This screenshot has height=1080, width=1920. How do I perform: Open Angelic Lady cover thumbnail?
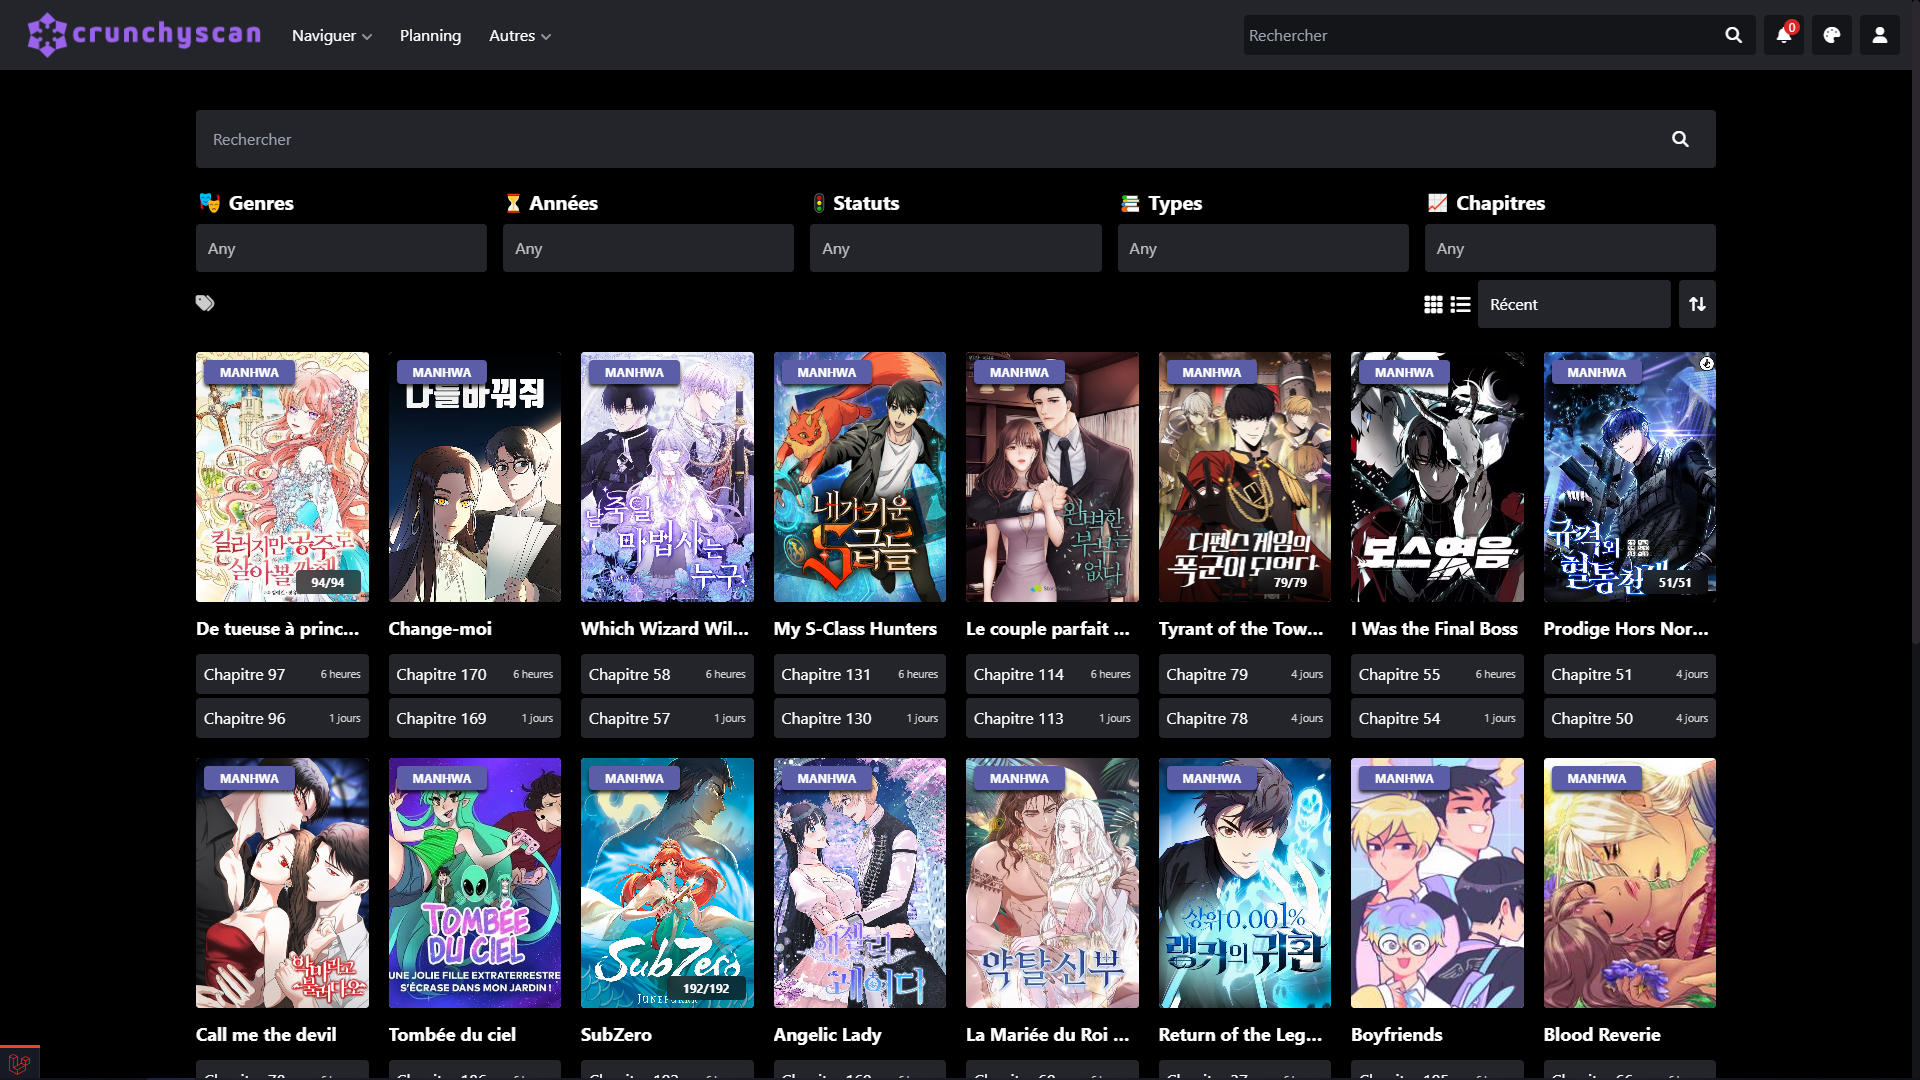click(x=860, y=883)
